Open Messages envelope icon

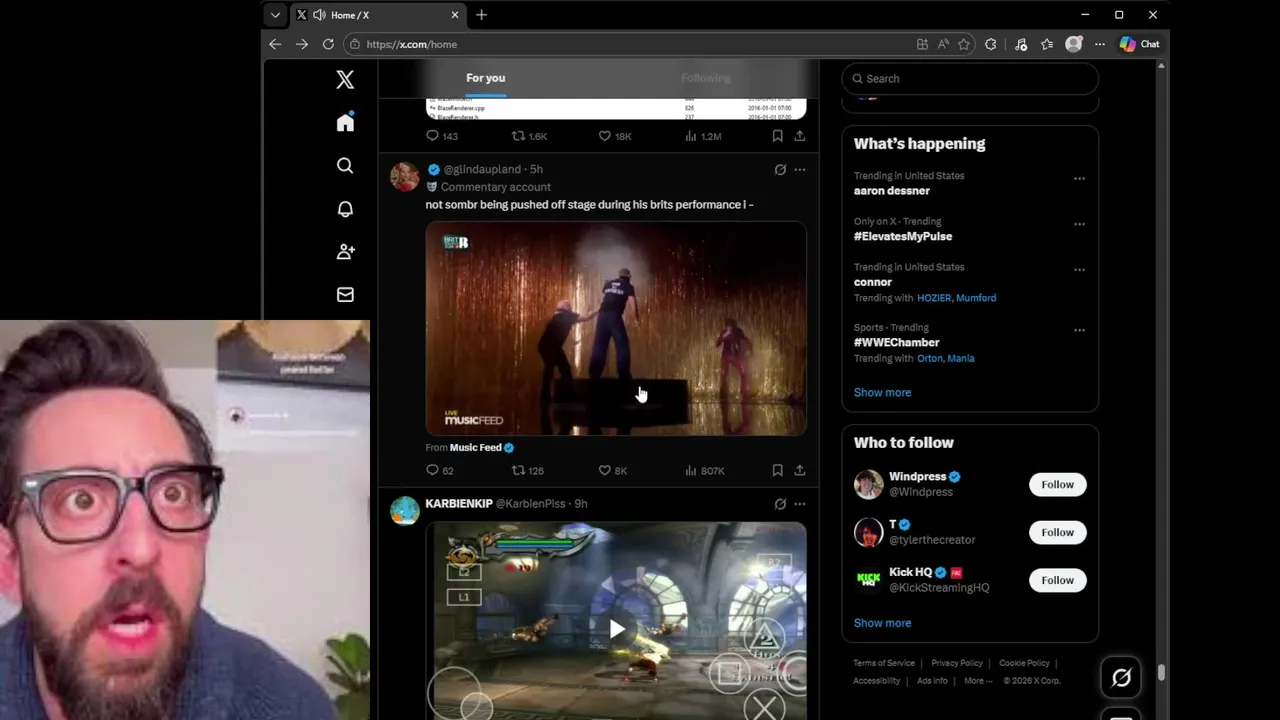[345, 295]
